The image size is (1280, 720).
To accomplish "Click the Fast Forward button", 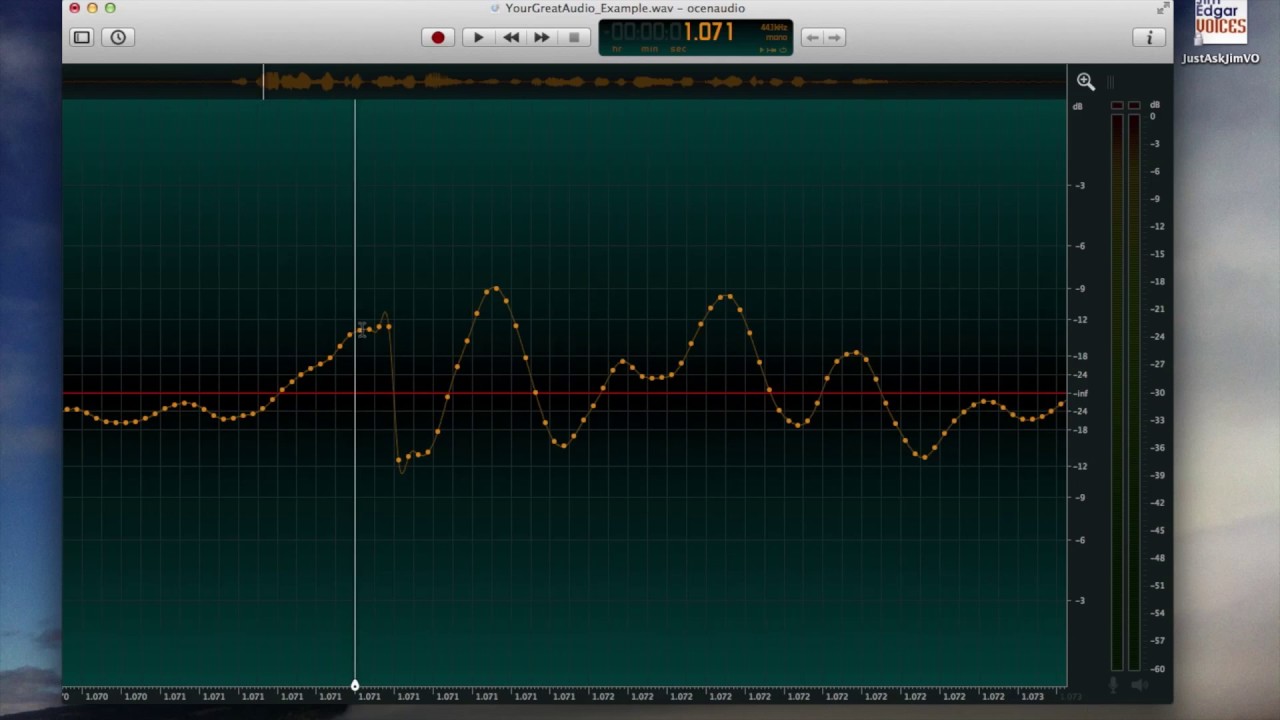I will click(x=541, y=37).
